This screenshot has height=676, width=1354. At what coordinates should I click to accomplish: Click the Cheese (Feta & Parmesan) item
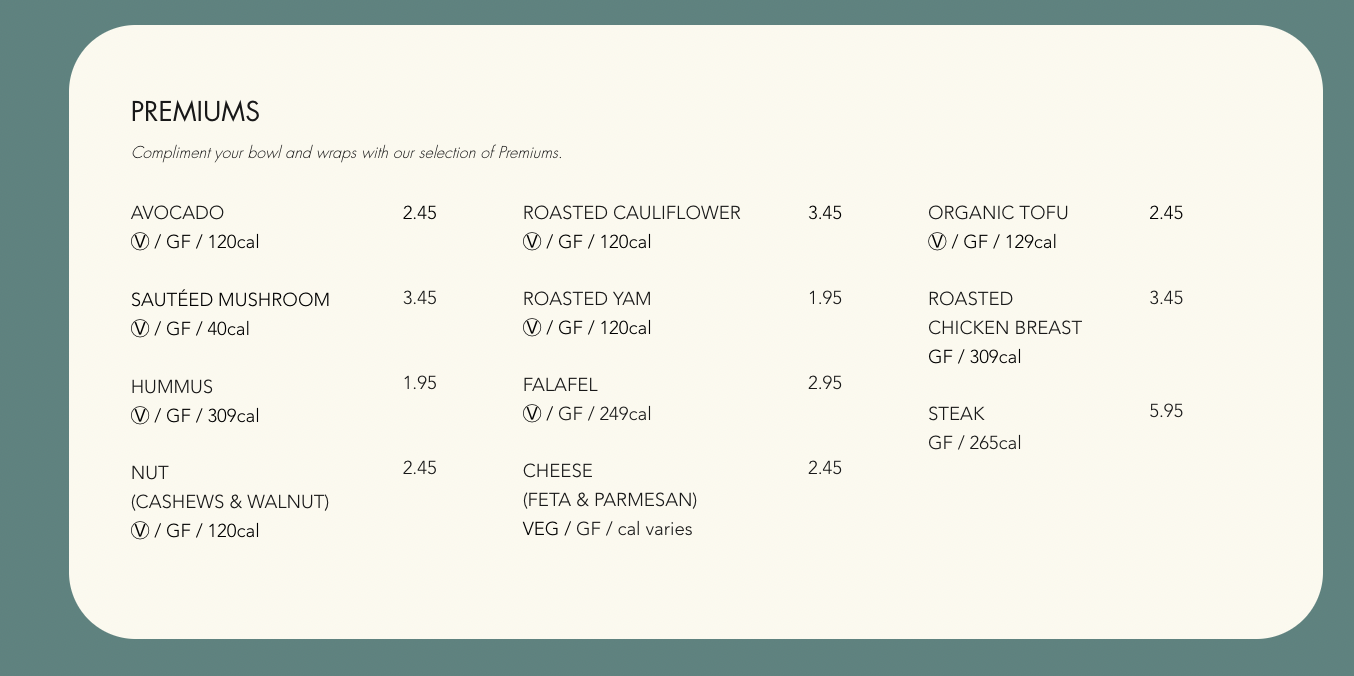(x=609, y=485)
